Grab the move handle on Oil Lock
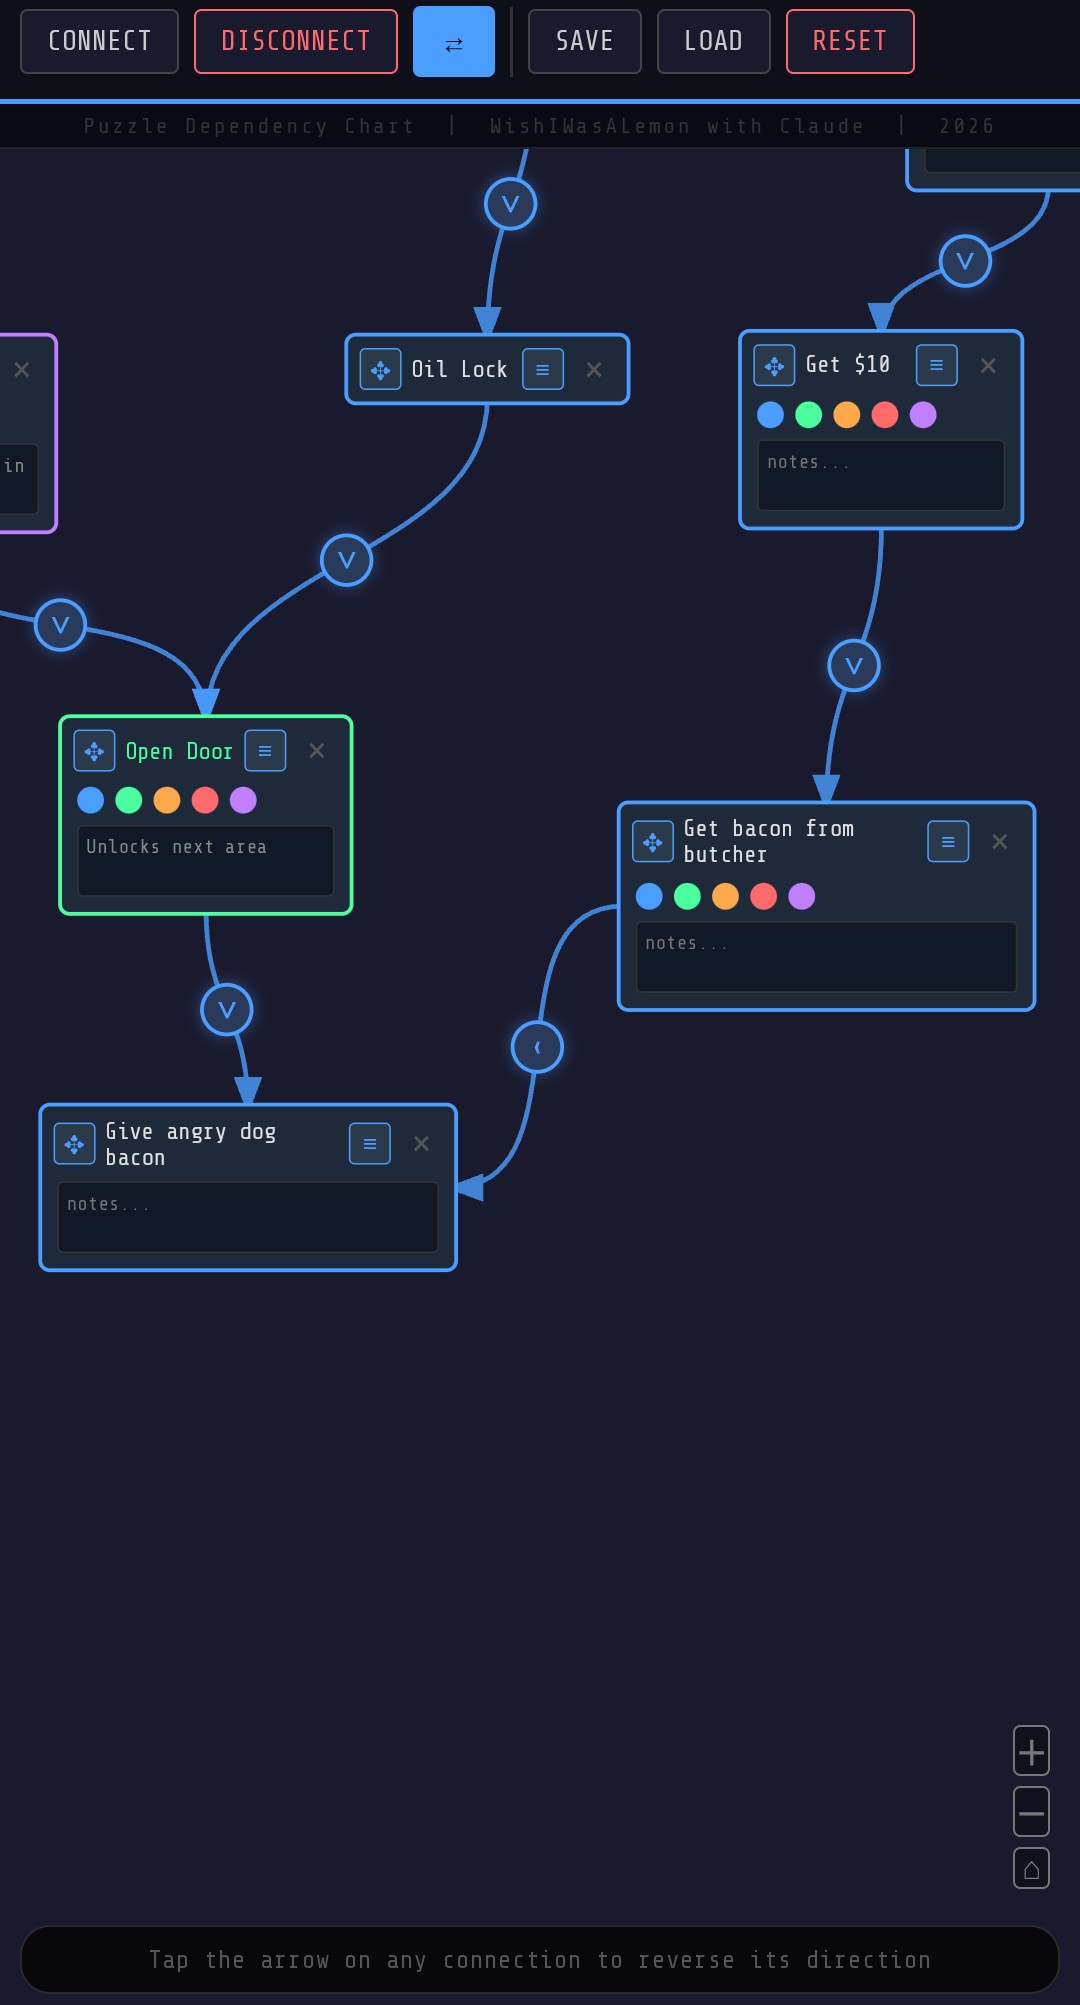The image size is (1080, 2005). click(x=381, y=370)
